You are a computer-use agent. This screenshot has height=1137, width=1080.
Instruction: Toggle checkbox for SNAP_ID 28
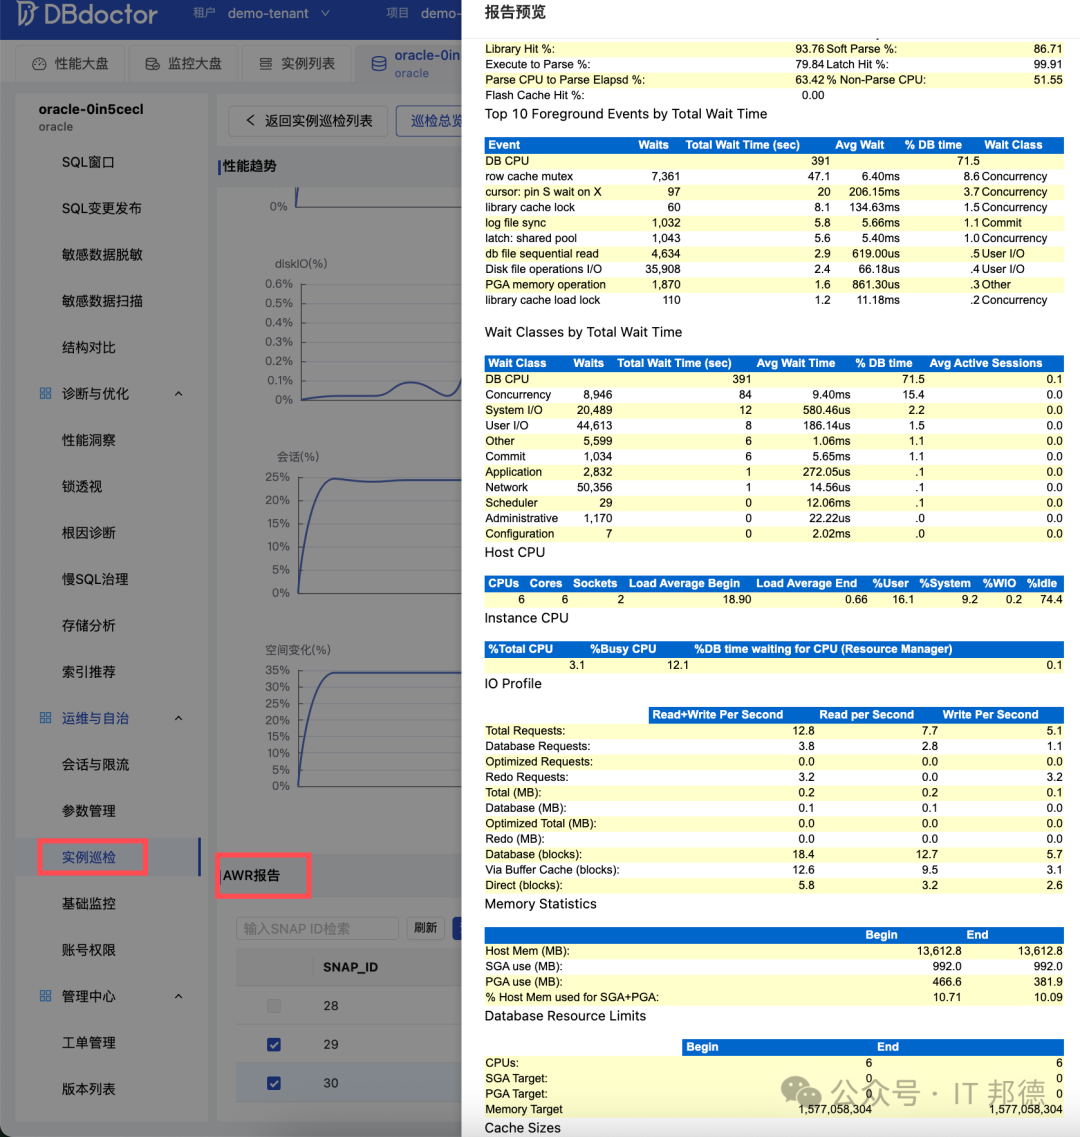273,1006
